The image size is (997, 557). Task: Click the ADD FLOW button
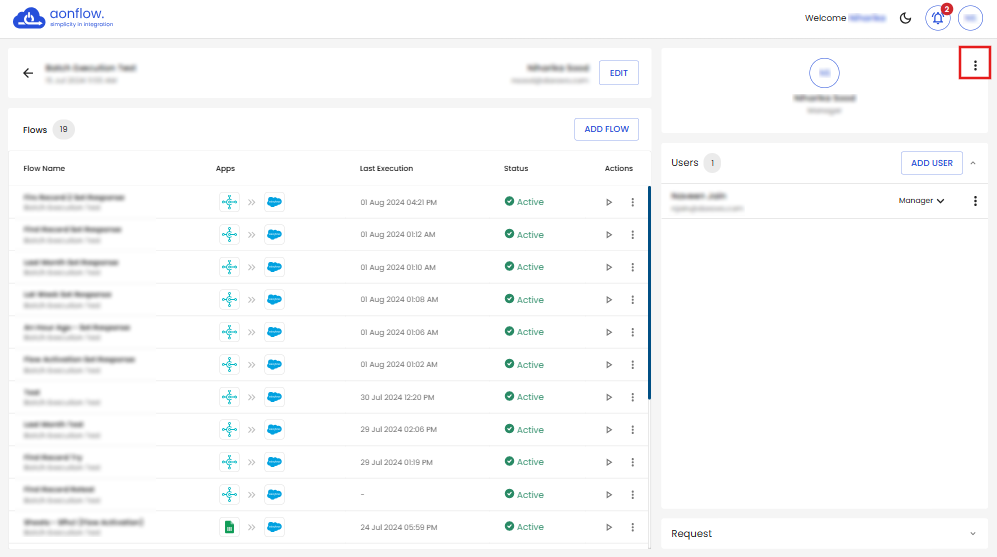[x=606, y=129]
